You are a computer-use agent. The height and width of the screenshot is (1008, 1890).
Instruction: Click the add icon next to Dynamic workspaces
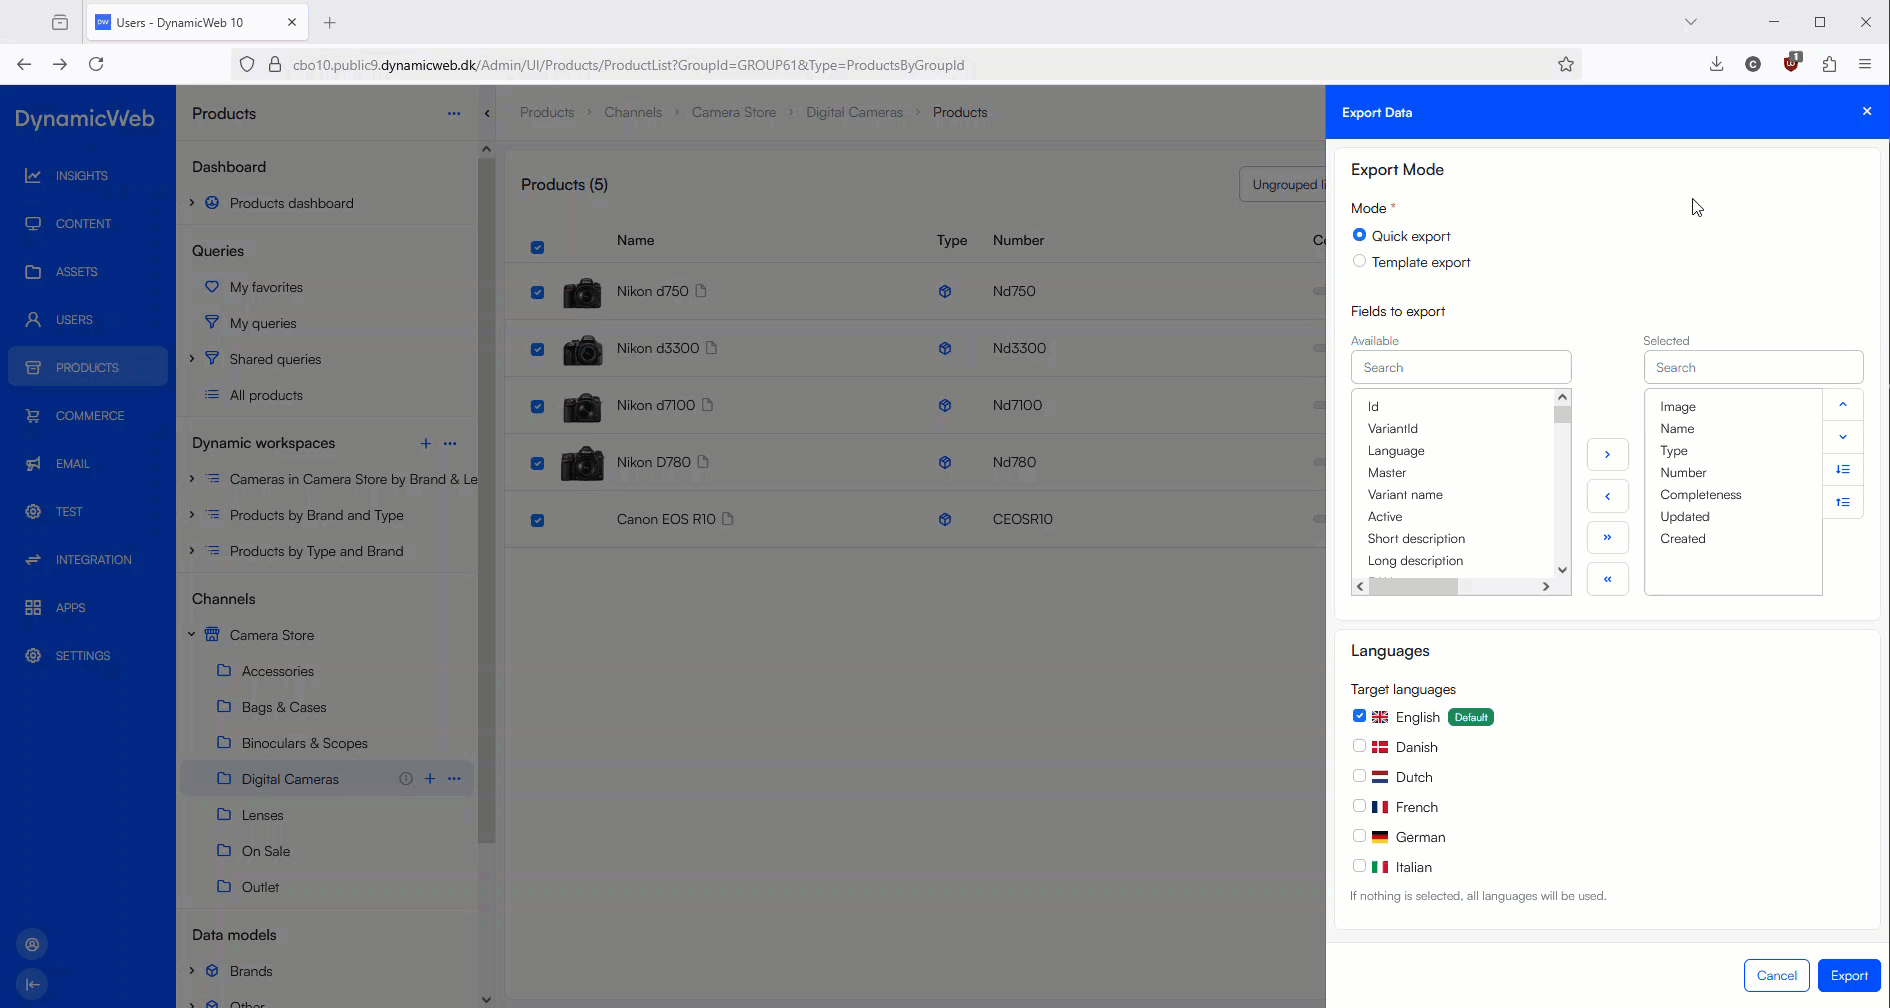425,443
